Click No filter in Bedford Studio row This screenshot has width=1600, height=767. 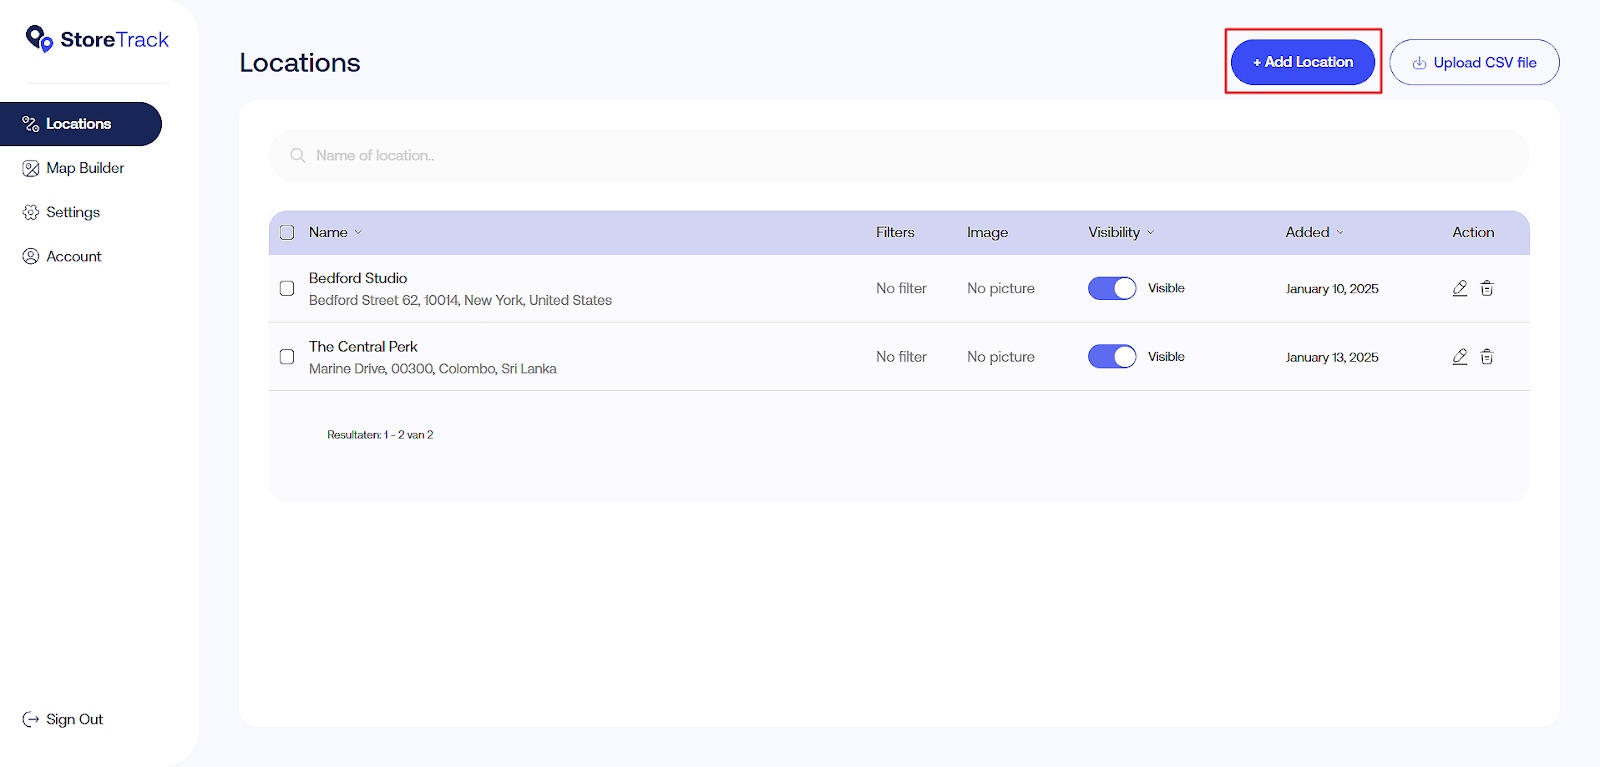[x=902, y=288]
